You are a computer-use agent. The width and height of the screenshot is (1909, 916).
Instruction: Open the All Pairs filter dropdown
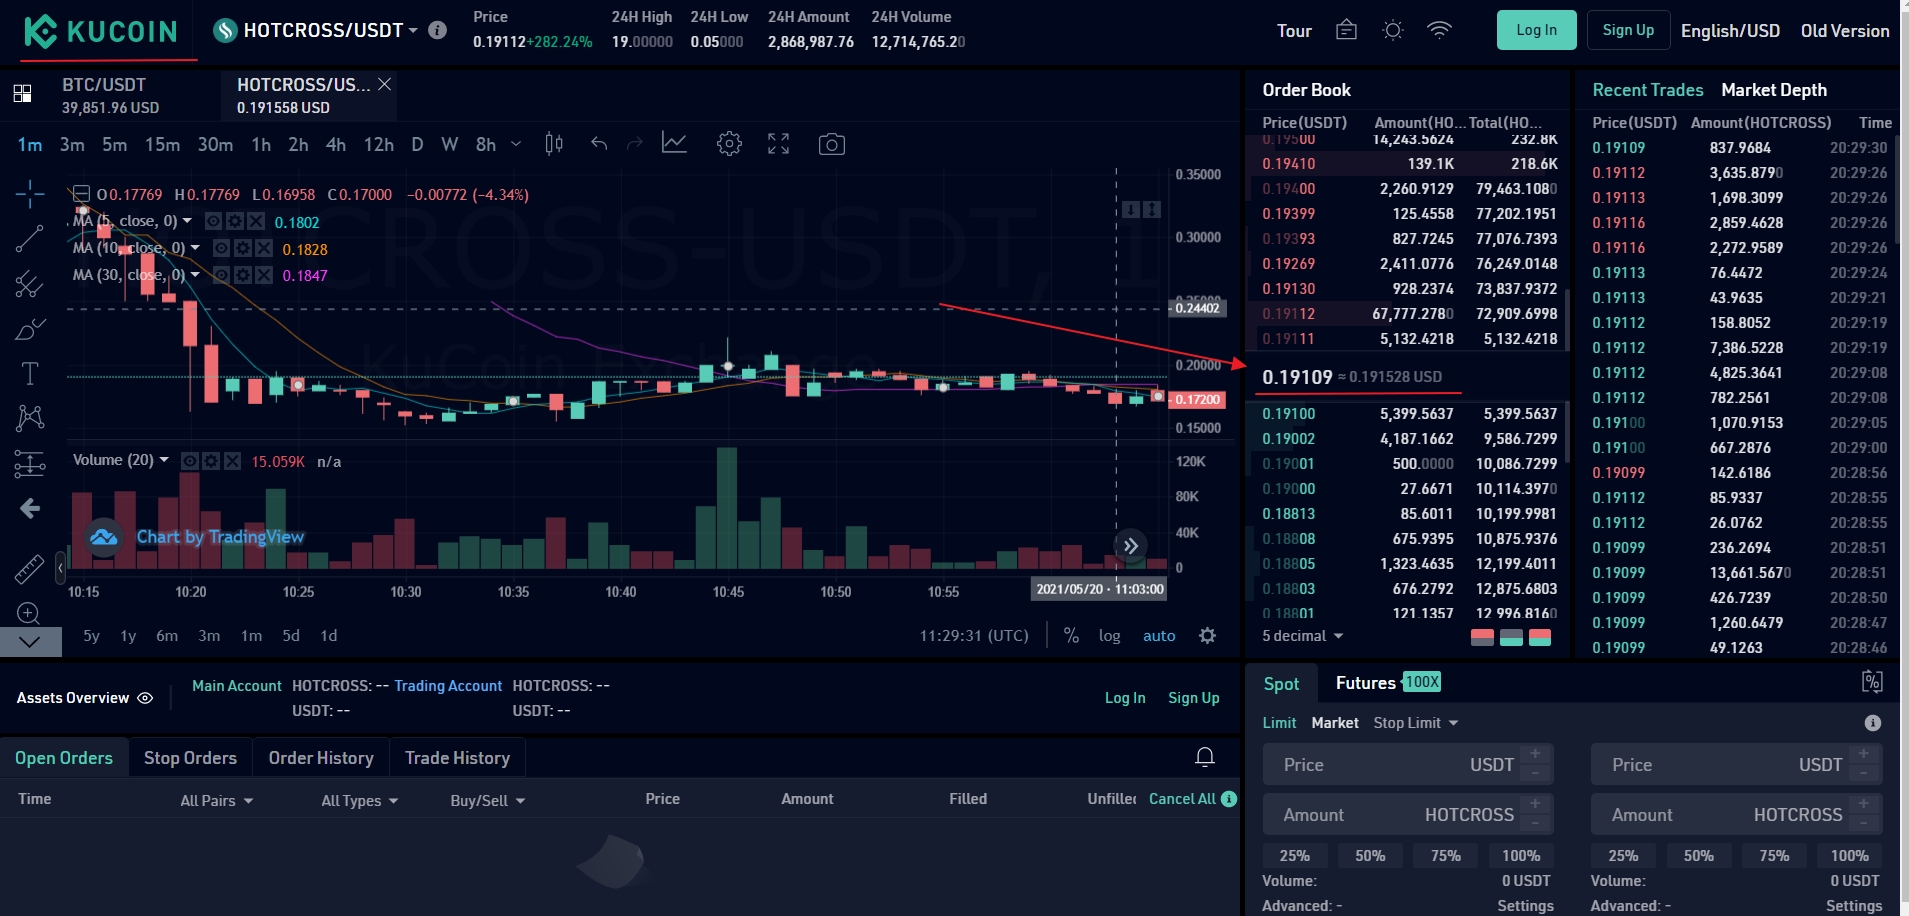point(217,801)
